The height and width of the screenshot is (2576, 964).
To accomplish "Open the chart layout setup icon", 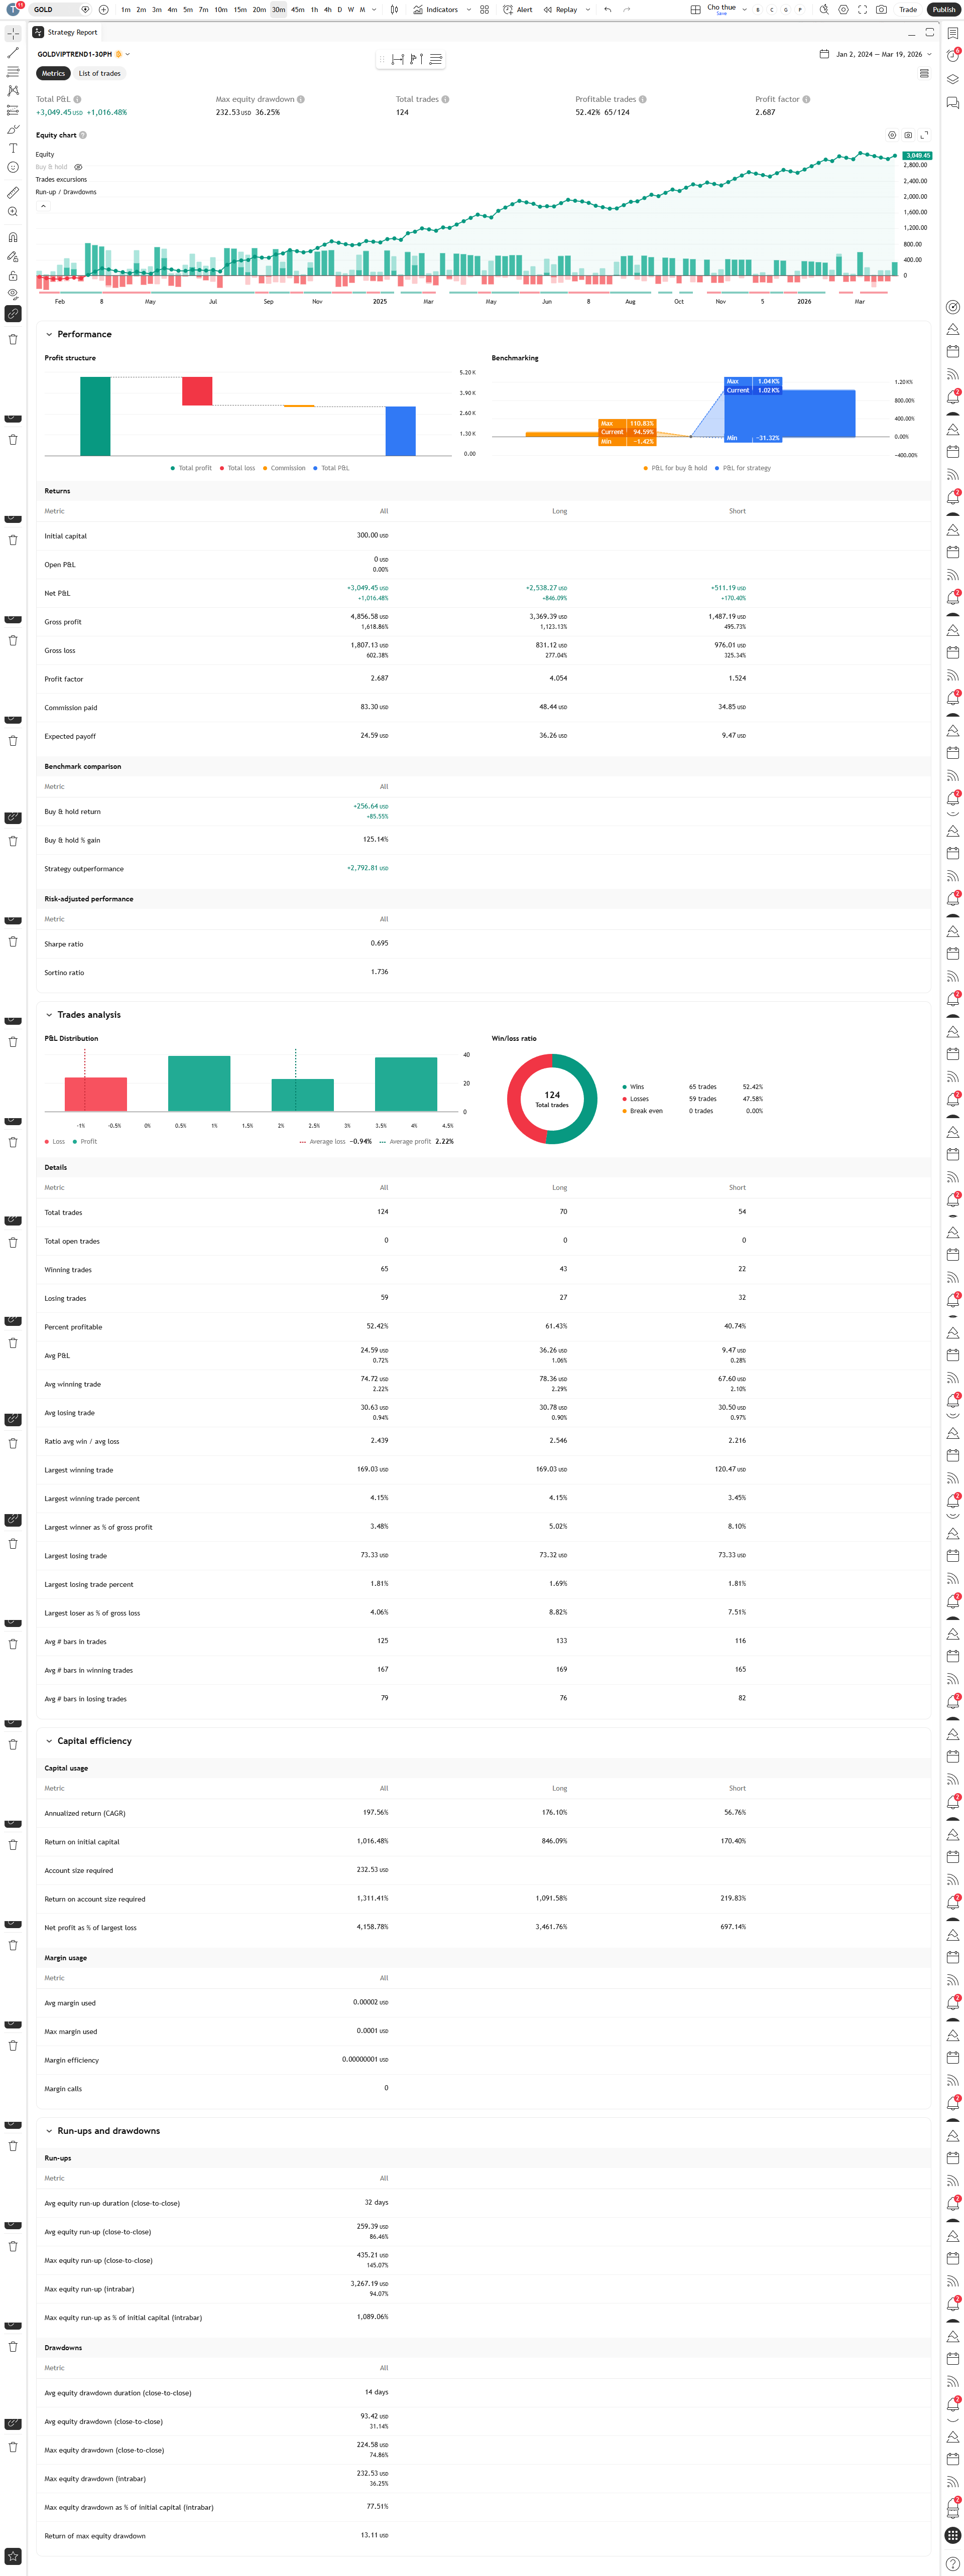I will coord(695,10).
